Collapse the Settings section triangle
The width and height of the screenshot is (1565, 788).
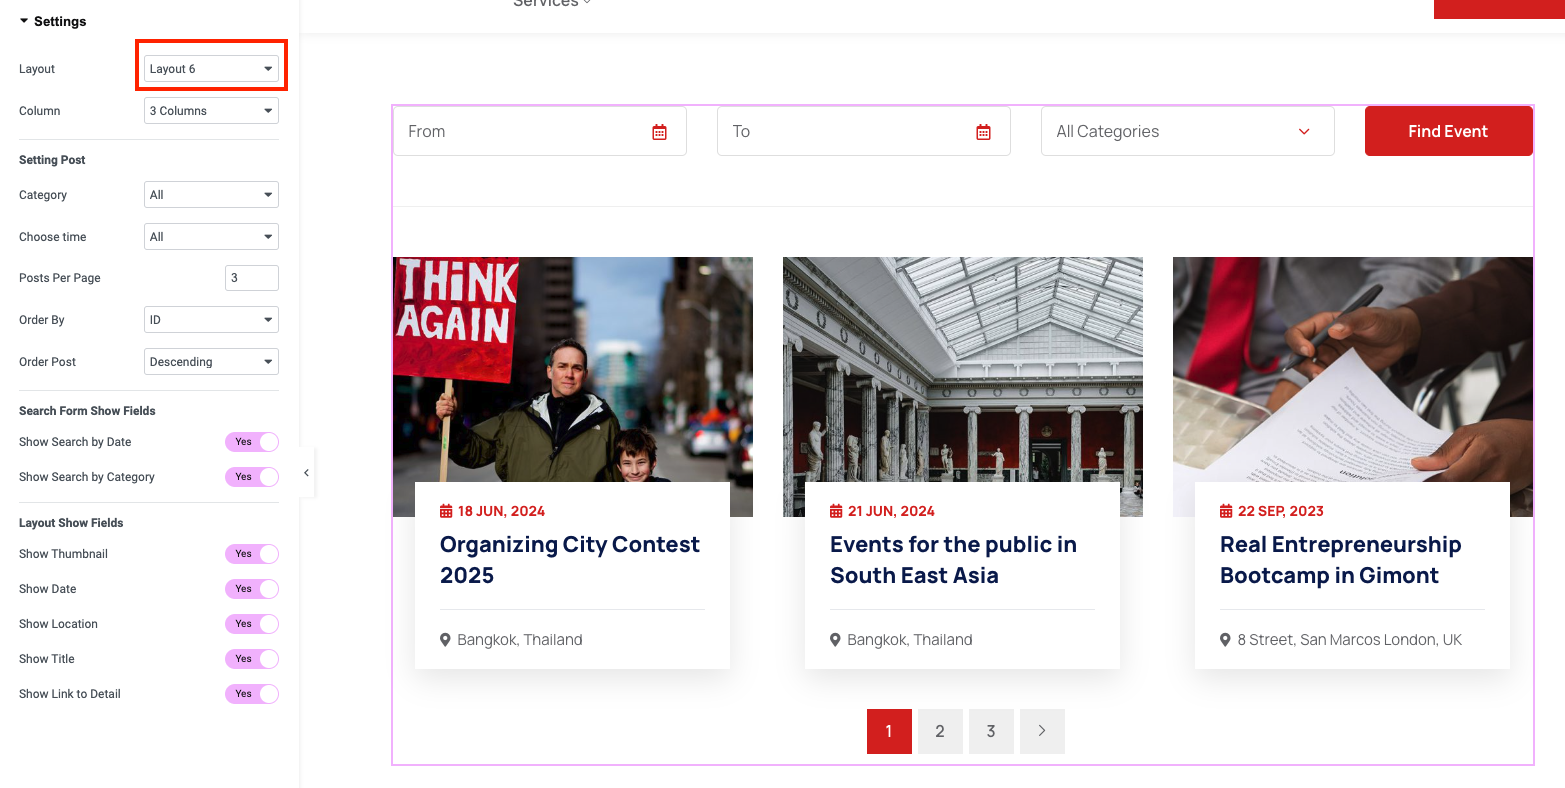click(x=24, y=21)
